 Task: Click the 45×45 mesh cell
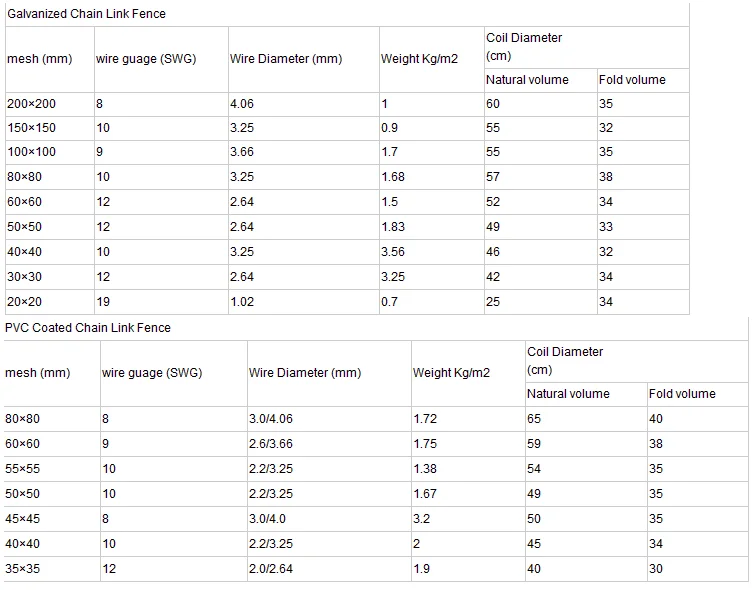(25, 518)
